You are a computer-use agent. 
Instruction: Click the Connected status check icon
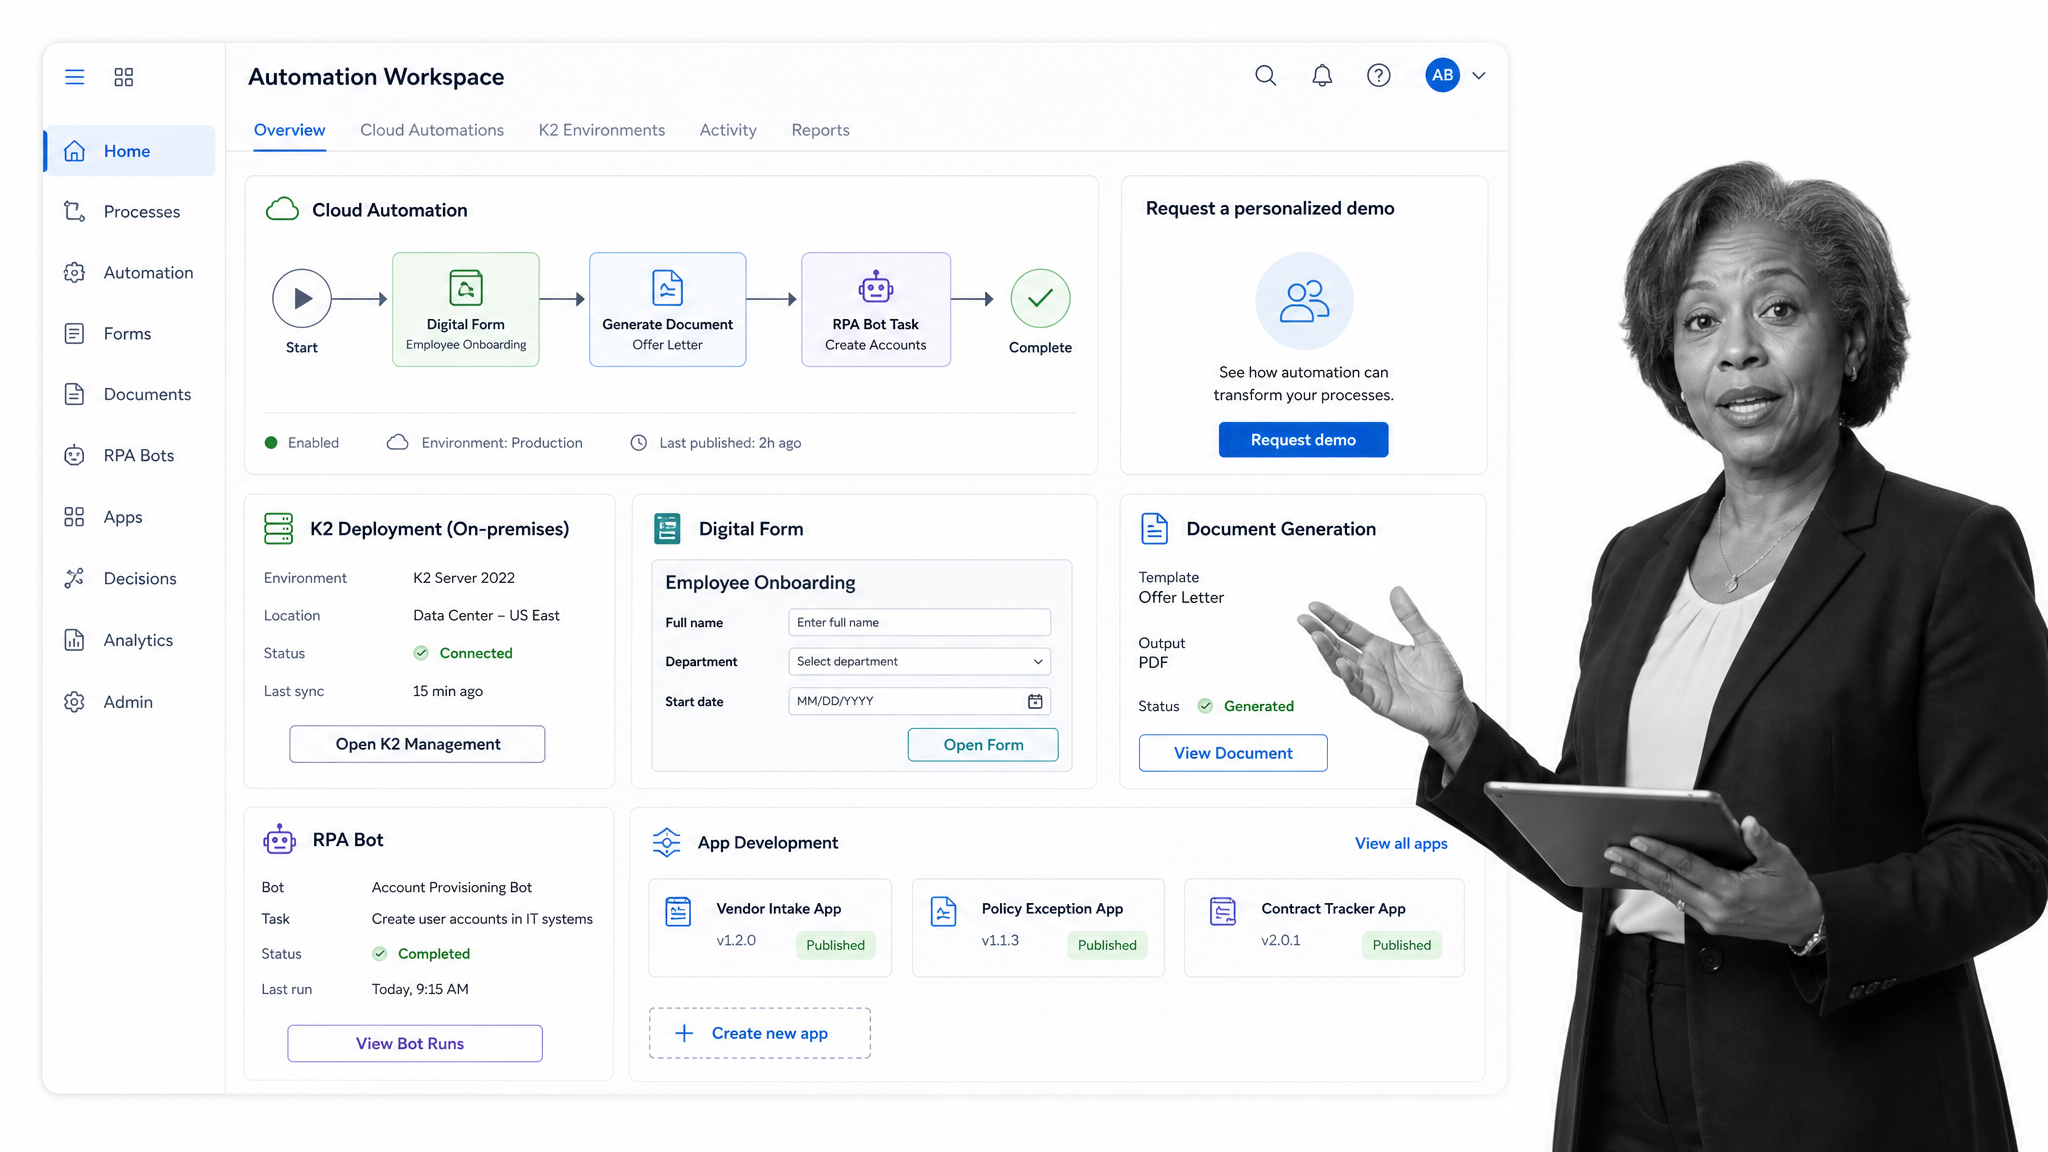421,653
